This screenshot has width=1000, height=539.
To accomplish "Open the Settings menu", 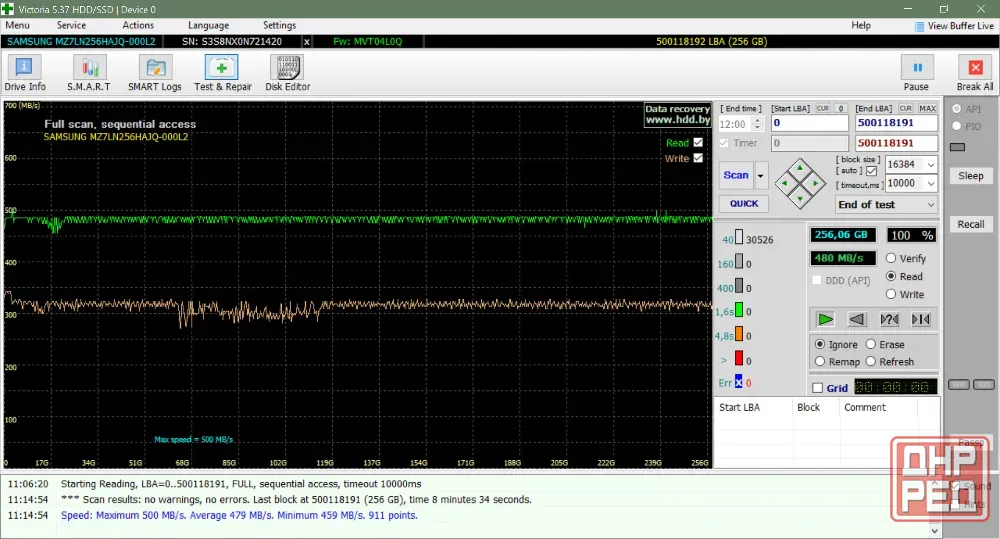I will point(279,26).
